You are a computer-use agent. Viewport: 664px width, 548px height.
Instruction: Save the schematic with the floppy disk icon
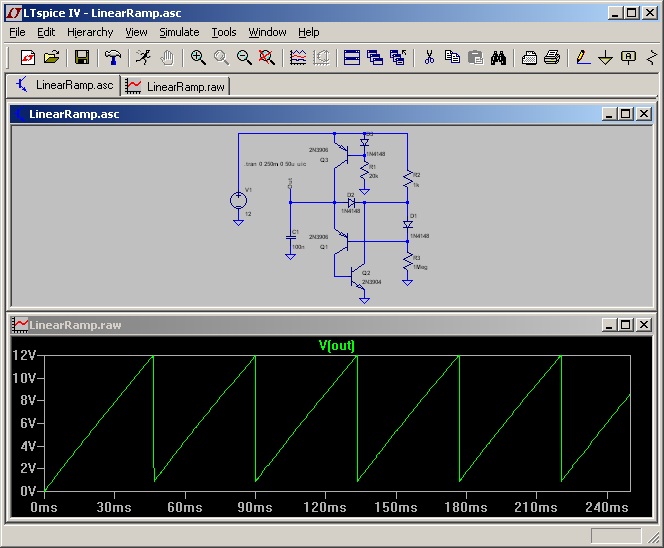click(82, 57)
